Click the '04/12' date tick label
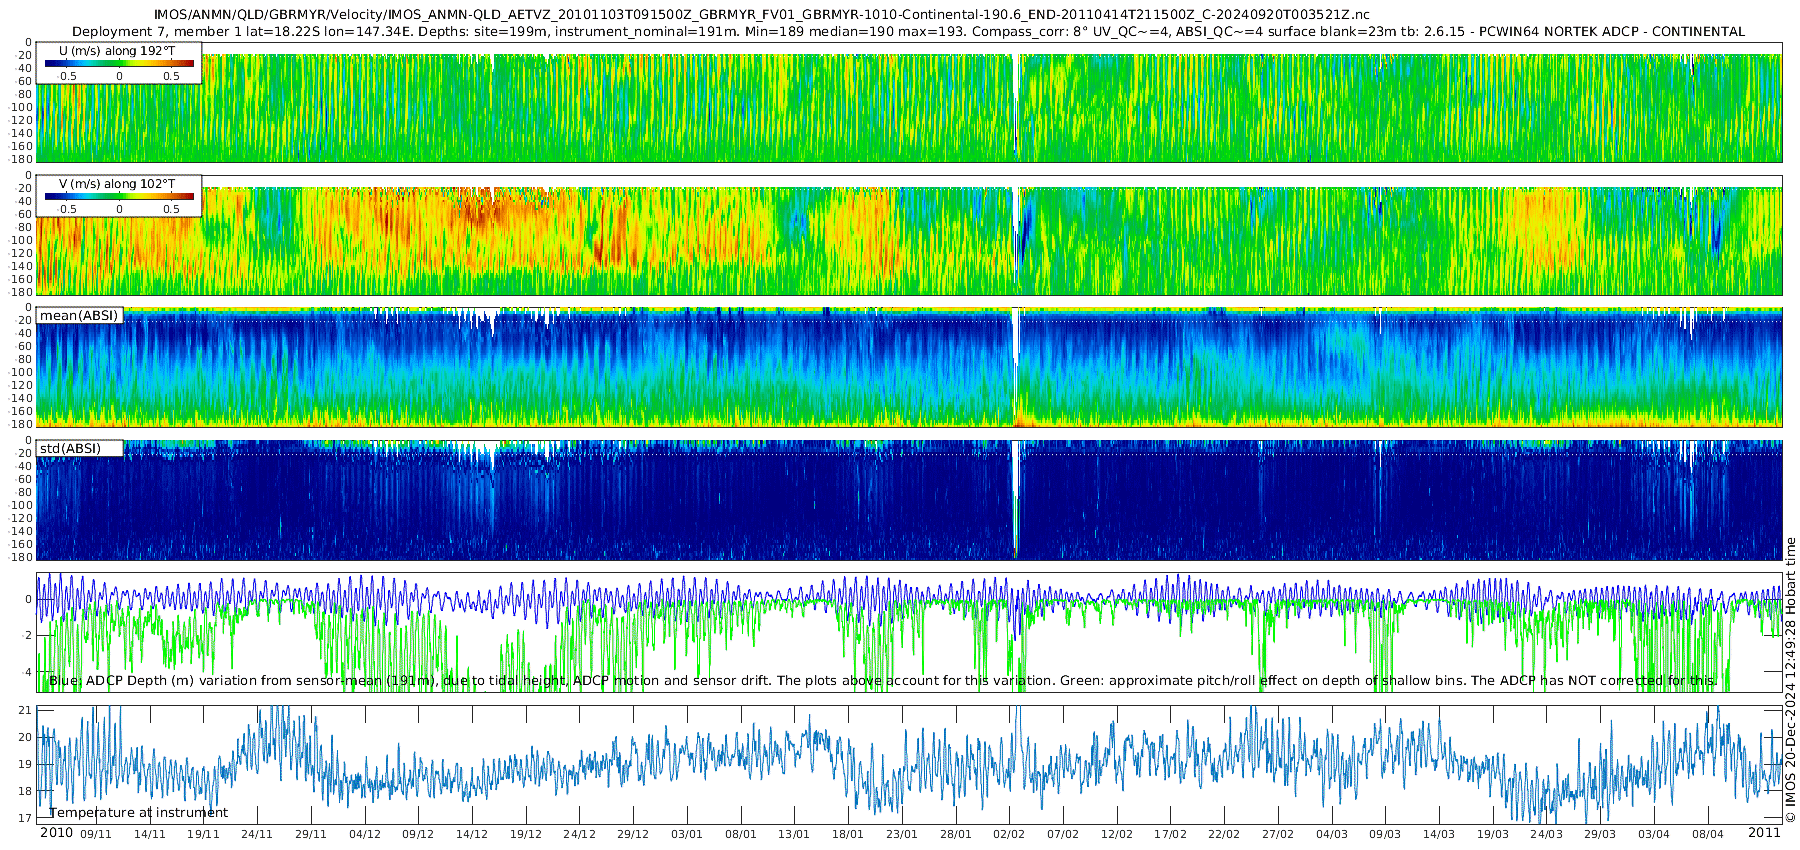1800x850 pixels. 365,834
